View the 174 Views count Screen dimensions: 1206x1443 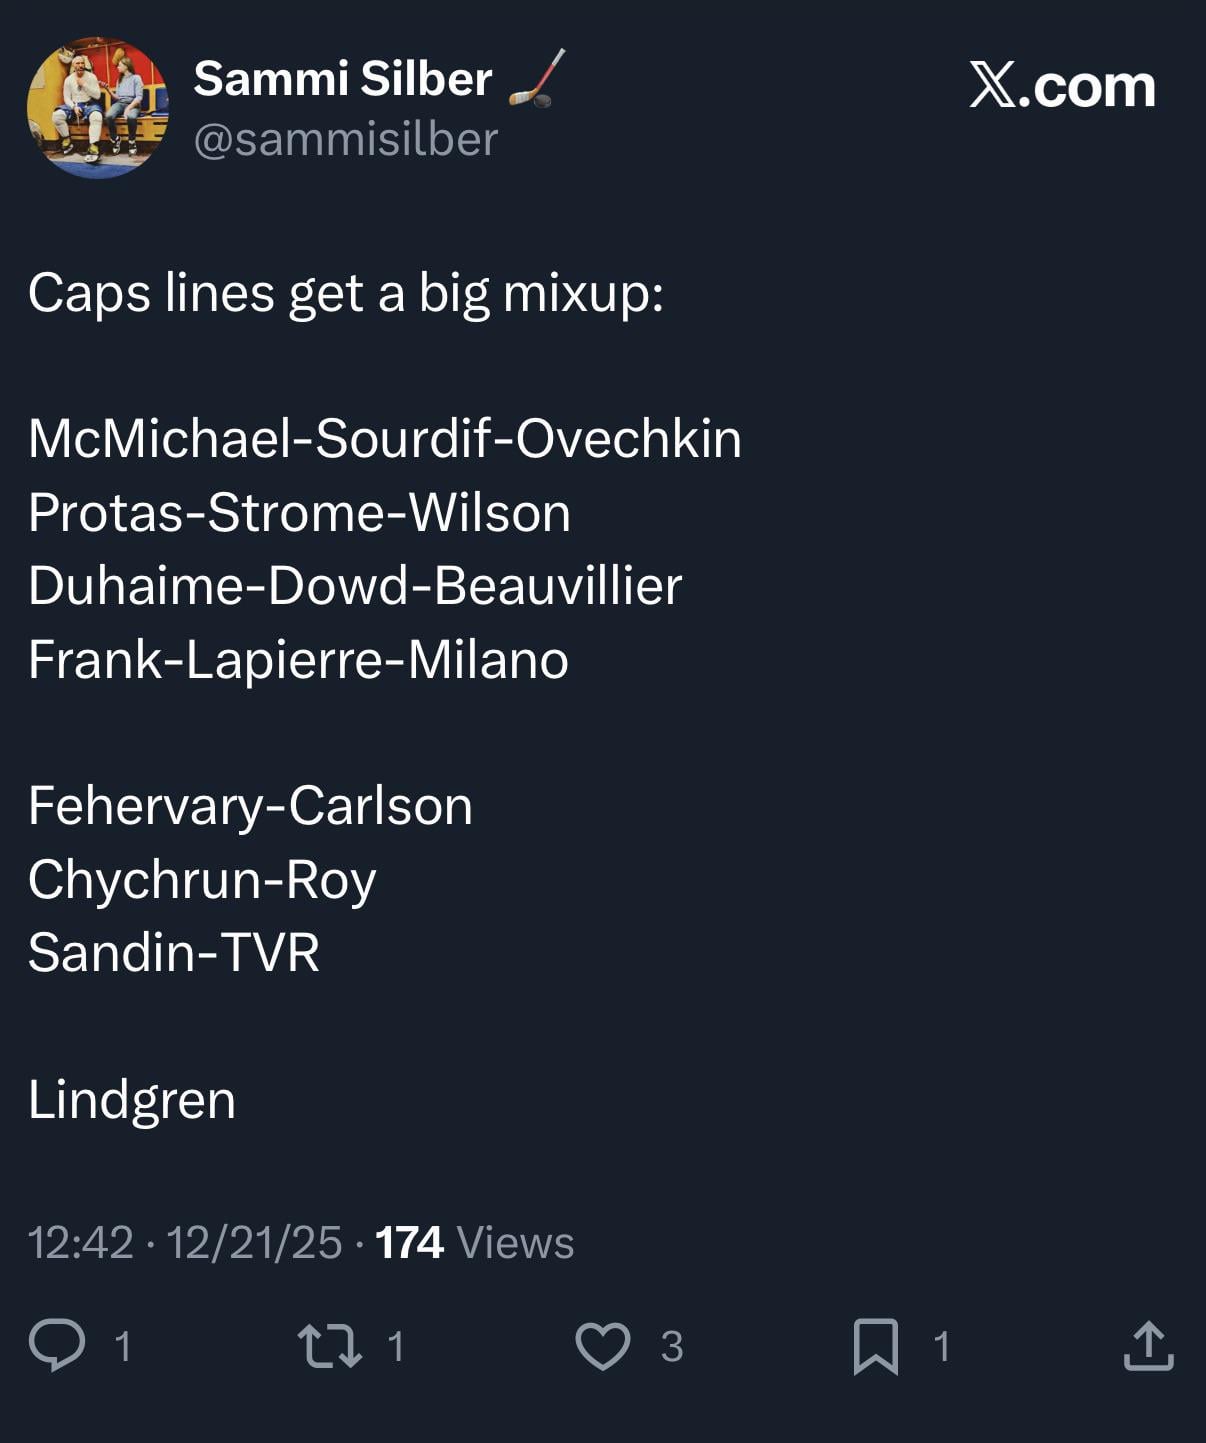click(474, 1243)
